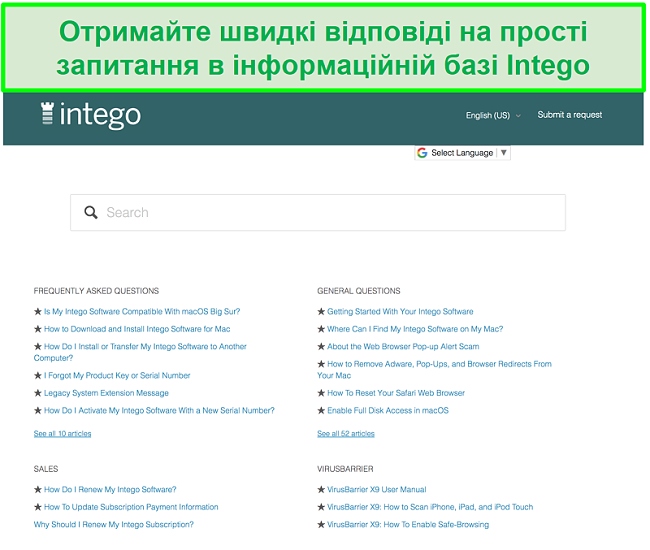This screenshot has height=550, width=650.
Task: Open 'How To Update Subscription Payment Information'
Action: point(131,507)
